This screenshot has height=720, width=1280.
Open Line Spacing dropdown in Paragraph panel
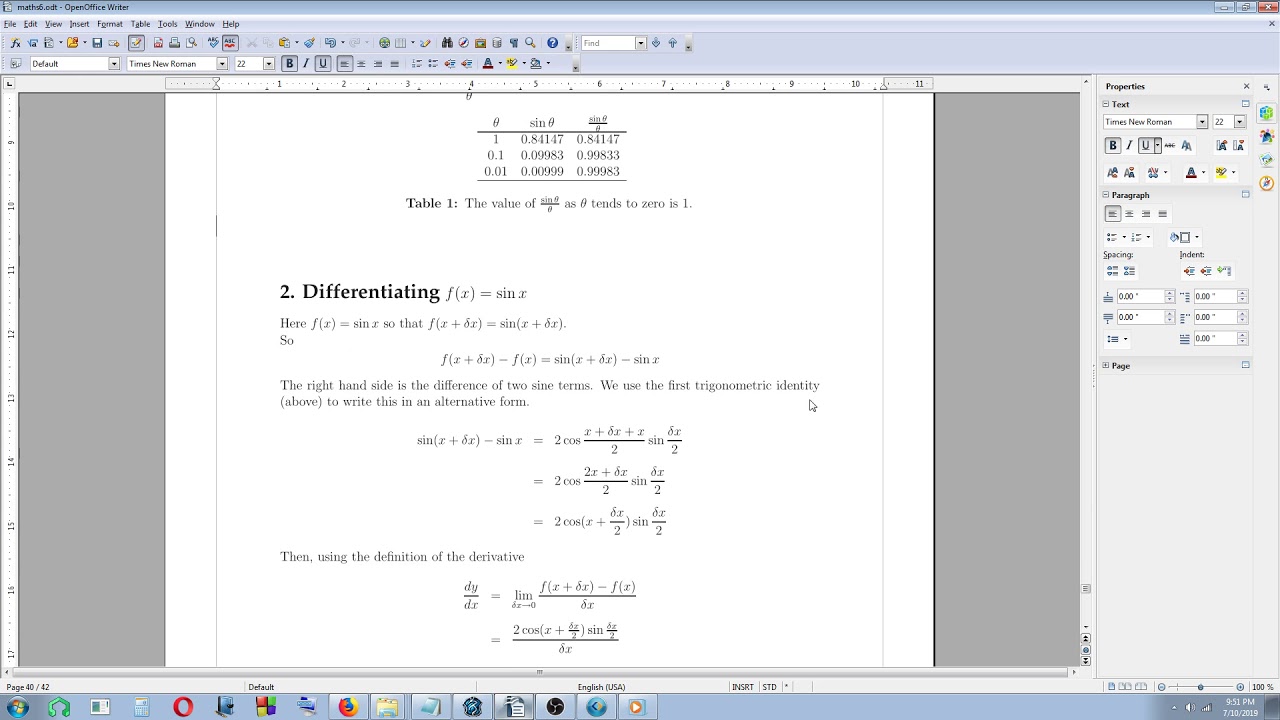tap(1117, 339)
